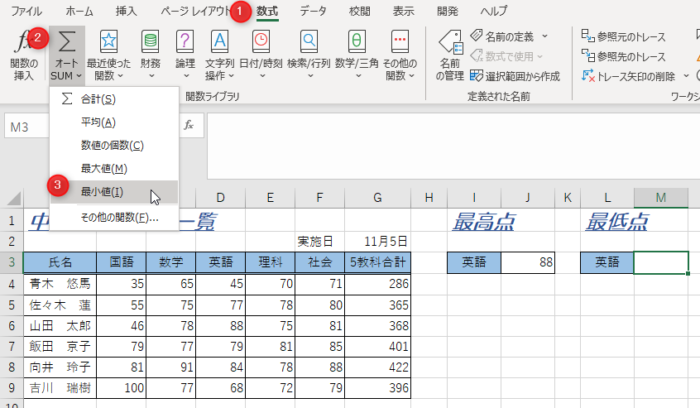The height and width of the screenshot is (408, 700).
Task: Click the オートSUM sigma icon
Action: pyautogui.click(x=67, y=43)
